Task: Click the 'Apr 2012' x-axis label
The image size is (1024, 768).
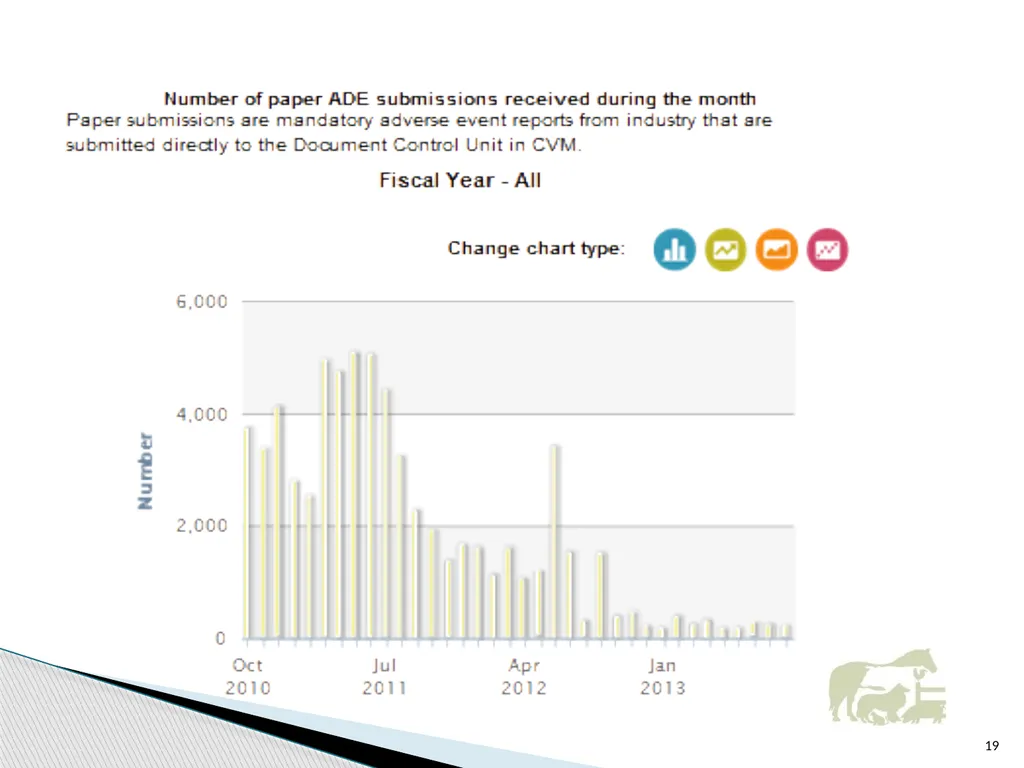Action: point(524,676)
